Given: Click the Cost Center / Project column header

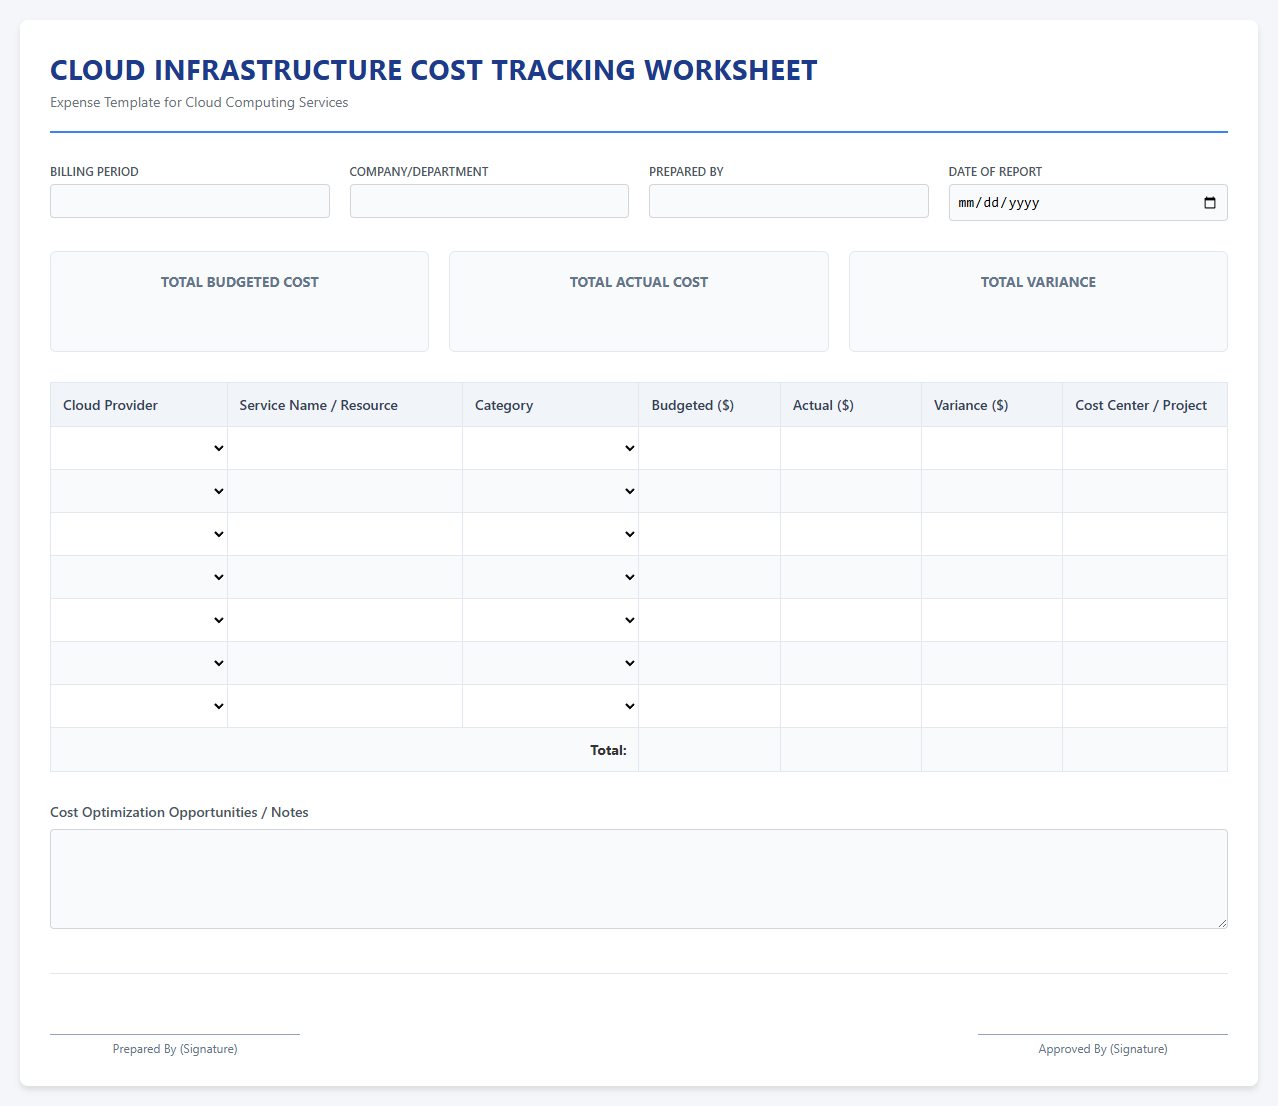Looking at the screenshot, I should [x=1145, y=405].
